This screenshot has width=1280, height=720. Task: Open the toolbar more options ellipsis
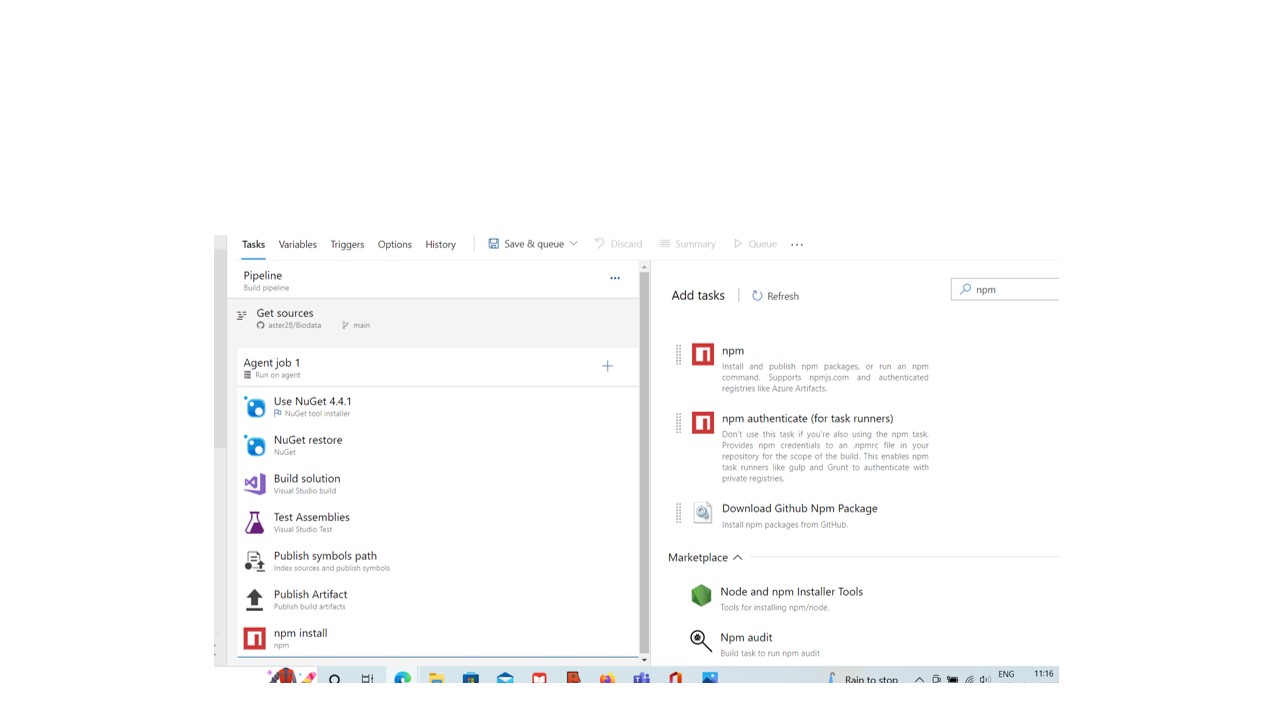(x=797, y=244)
